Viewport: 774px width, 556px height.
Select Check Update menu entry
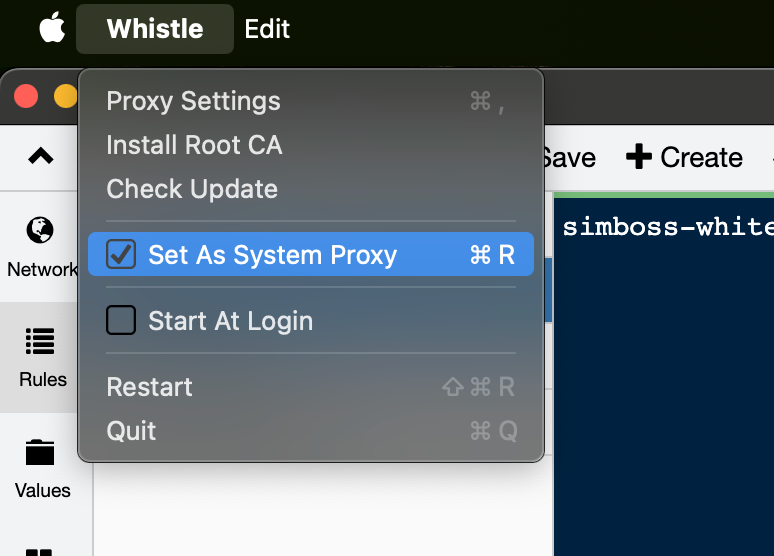point(192,189)
